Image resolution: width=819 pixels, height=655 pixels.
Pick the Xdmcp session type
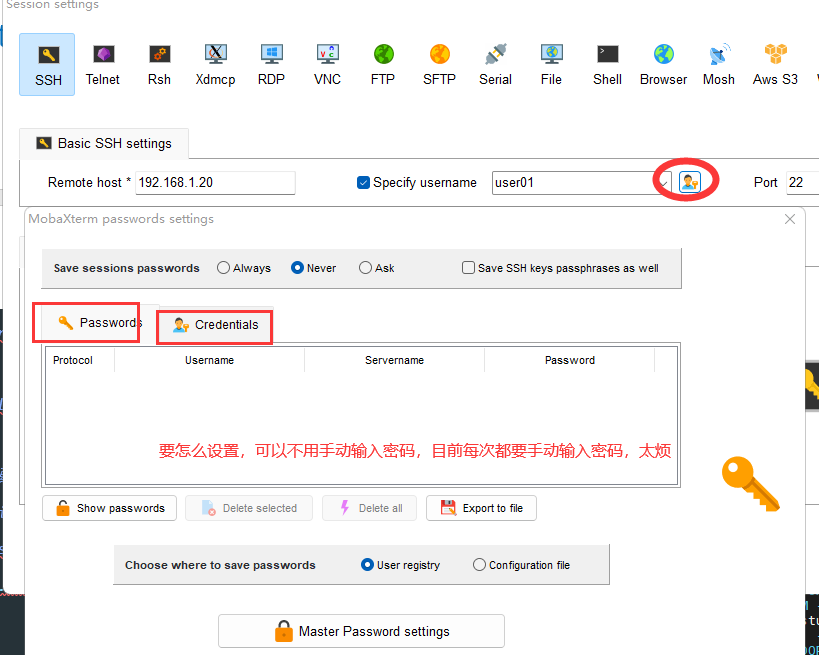point(215,65)
